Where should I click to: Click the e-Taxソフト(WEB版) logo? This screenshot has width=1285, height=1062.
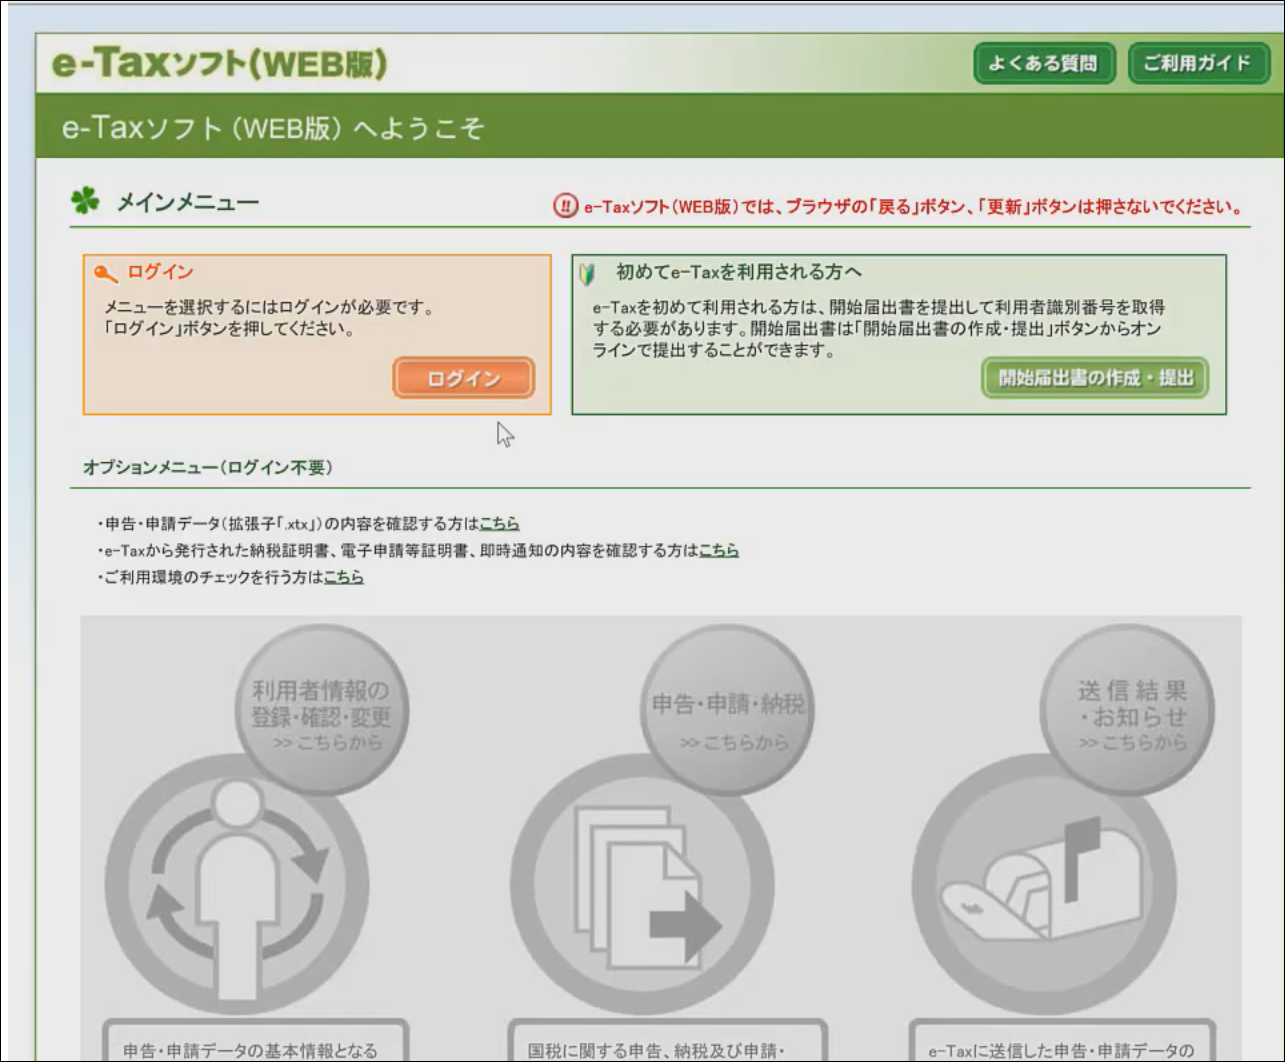219,63
